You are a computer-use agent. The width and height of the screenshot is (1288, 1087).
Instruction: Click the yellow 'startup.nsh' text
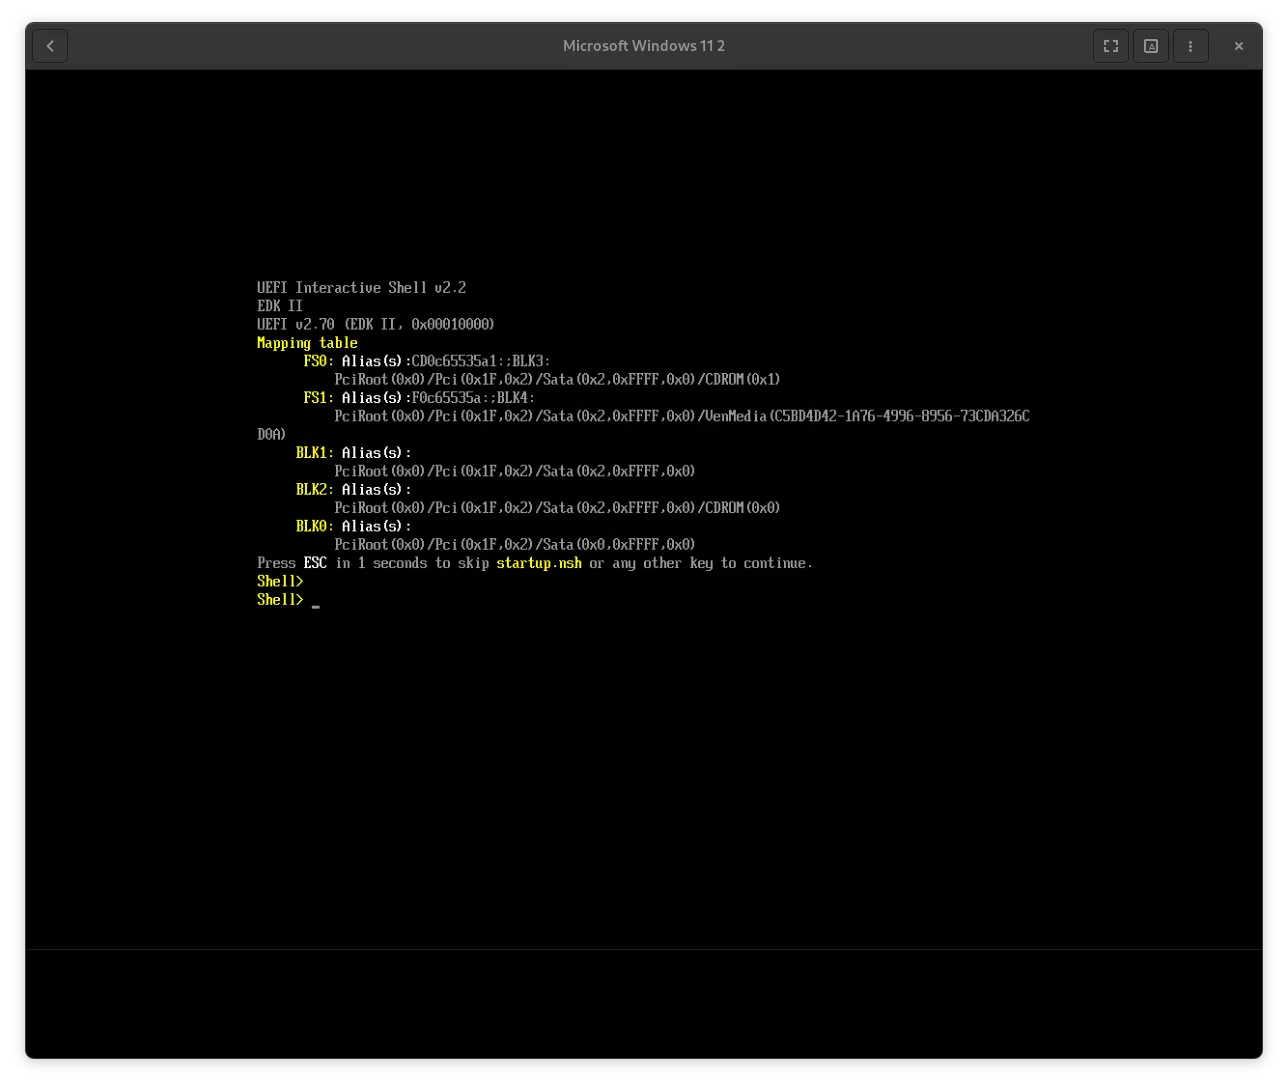(x=538, y=563)
